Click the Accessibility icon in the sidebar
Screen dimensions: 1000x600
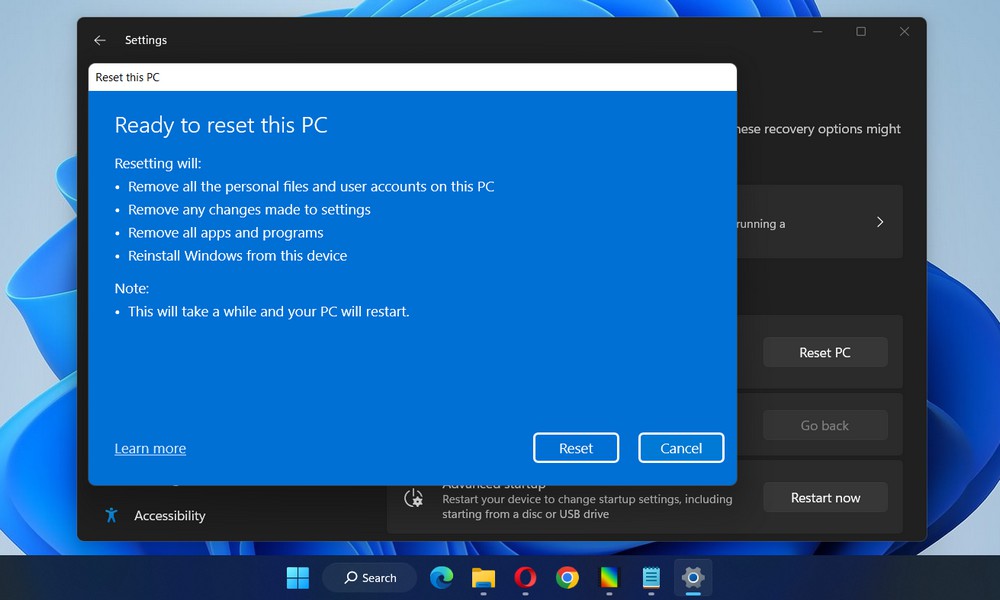(112, 515)
